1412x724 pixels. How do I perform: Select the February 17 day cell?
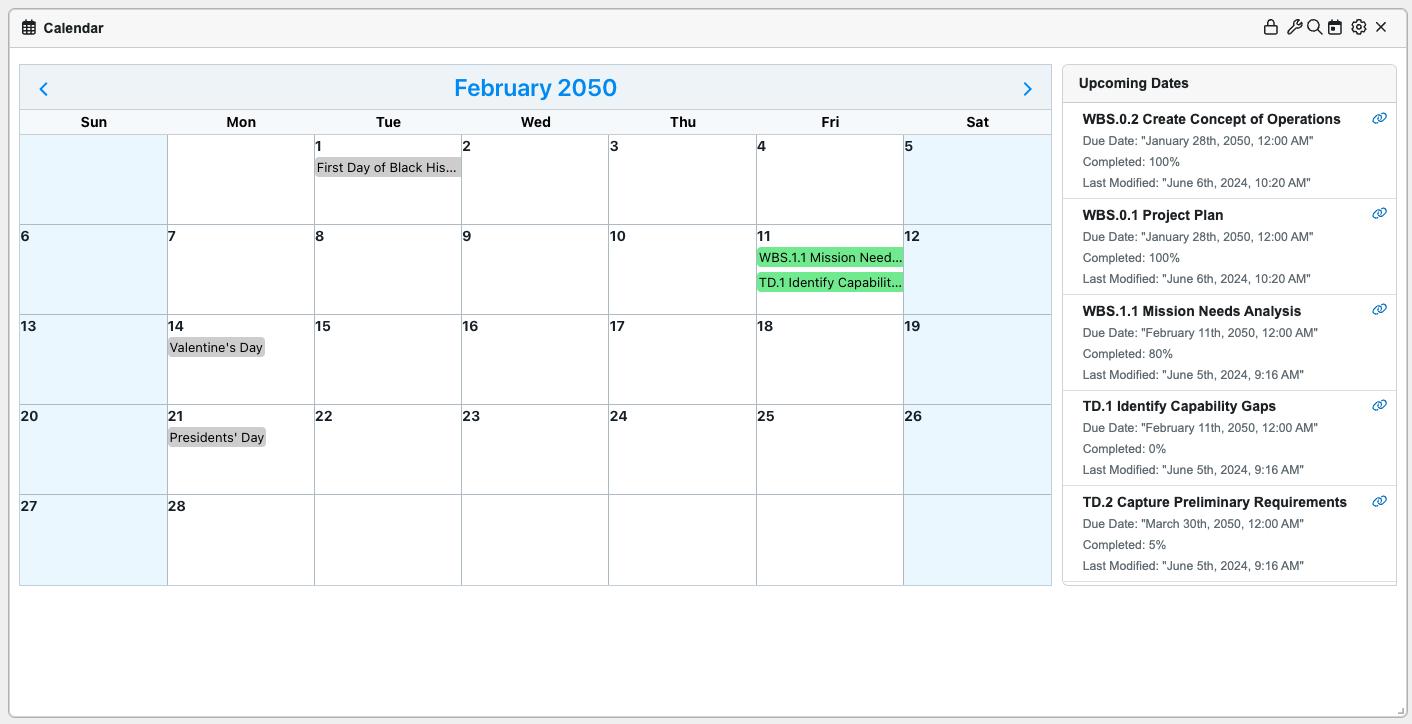click(682, 365)
